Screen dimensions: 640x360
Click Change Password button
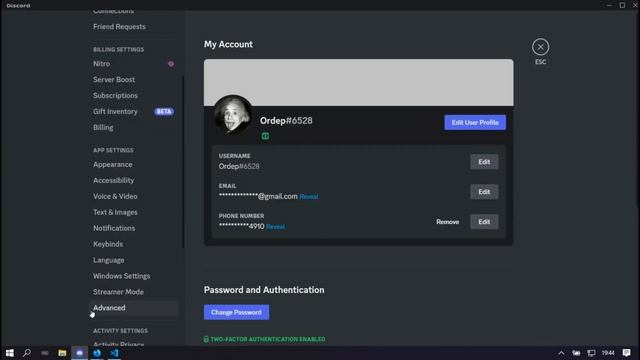point(236,312)
